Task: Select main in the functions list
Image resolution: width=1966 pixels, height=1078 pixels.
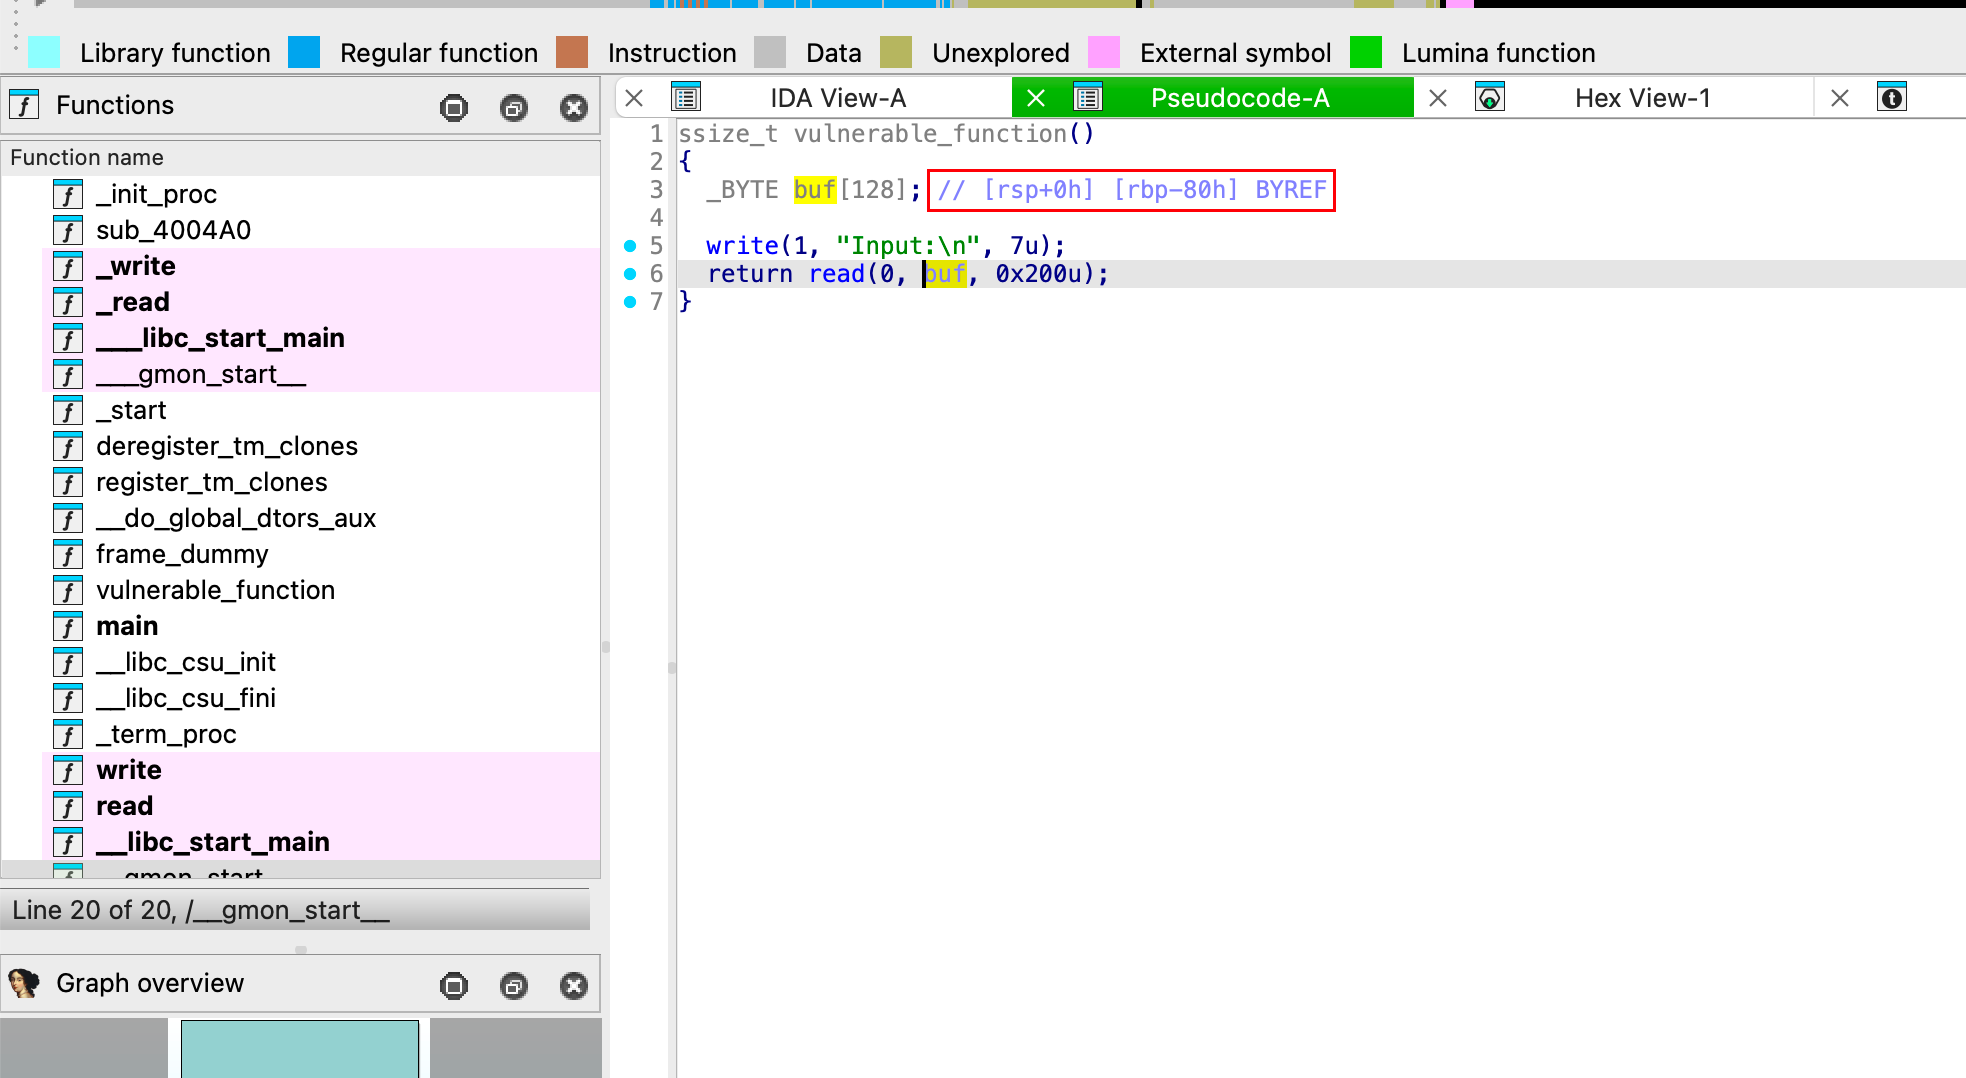Action: (x=127, y=626)
